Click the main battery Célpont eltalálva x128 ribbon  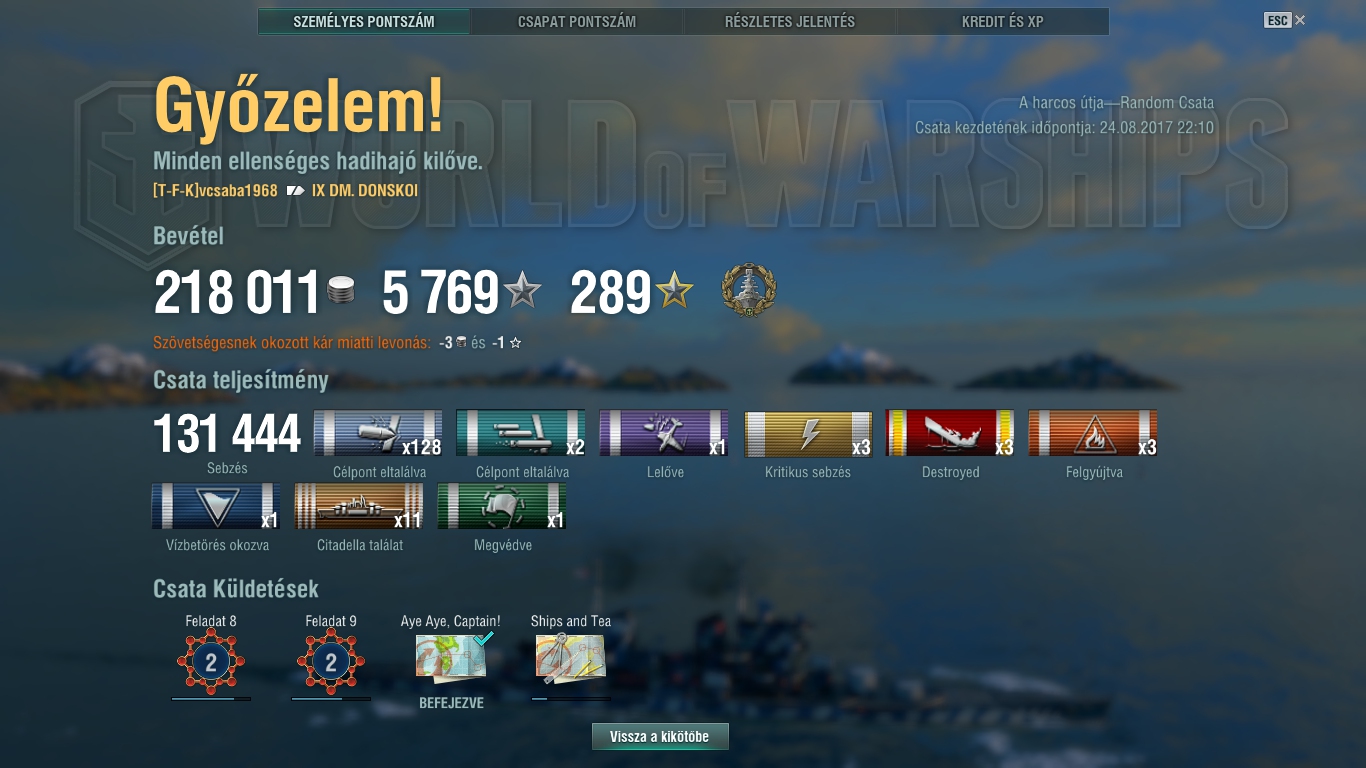pos(378,434)
